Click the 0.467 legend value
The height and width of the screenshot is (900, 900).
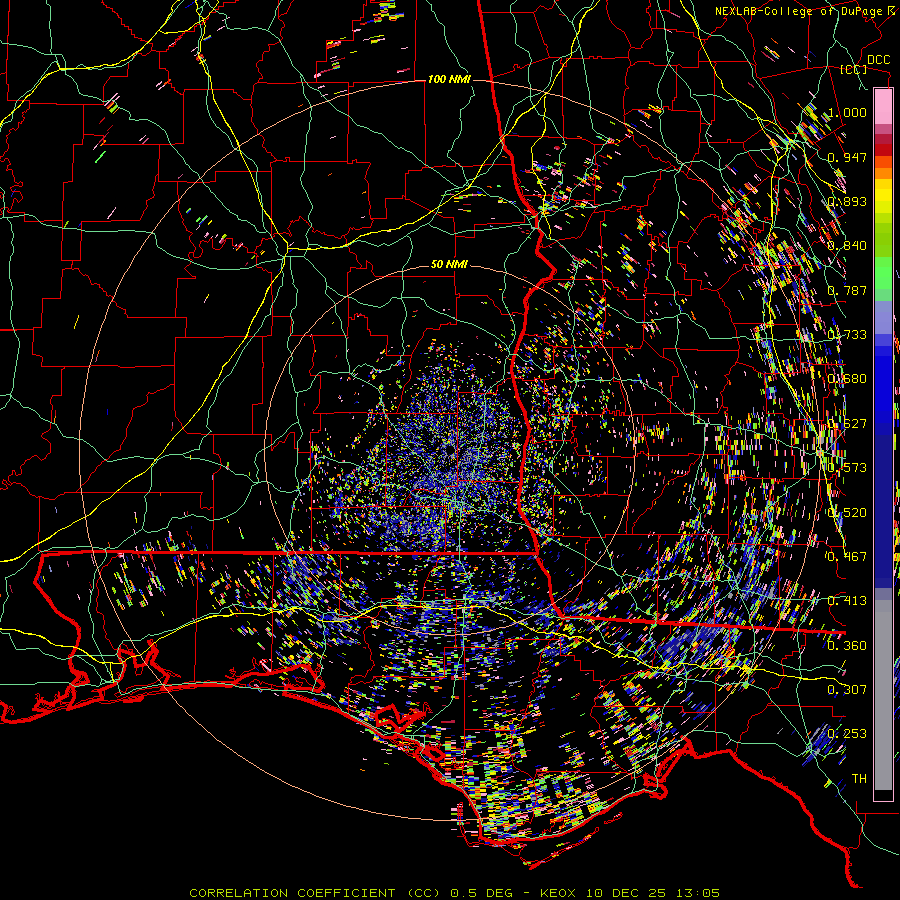pos(847,557)
